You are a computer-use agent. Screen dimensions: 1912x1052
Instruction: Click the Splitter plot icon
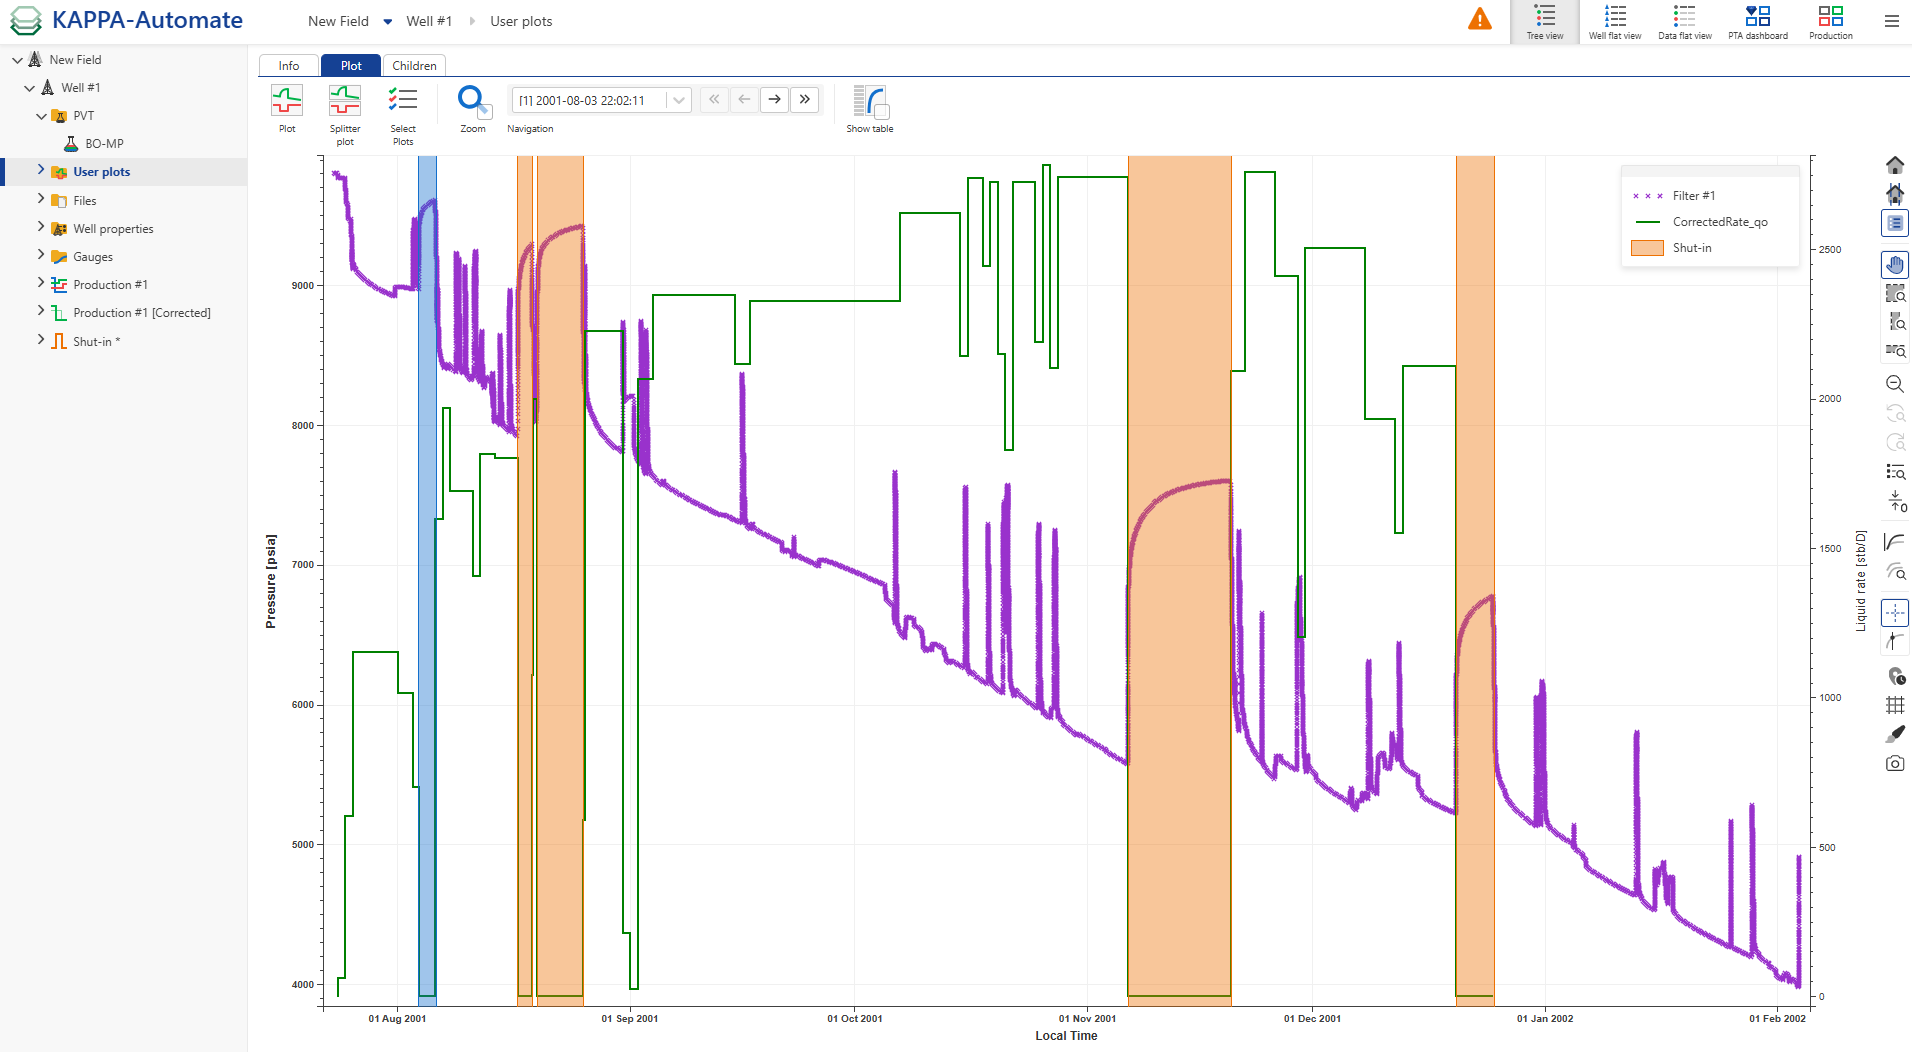345,101
